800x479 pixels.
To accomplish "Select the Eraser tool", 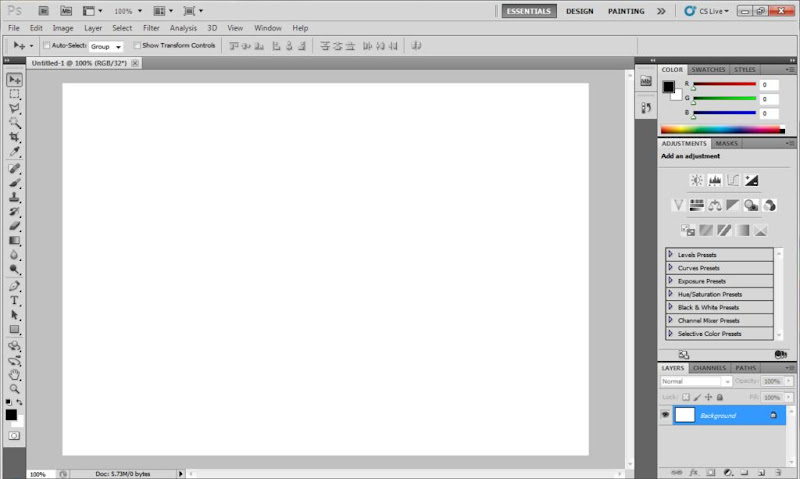I will [14, 226].
